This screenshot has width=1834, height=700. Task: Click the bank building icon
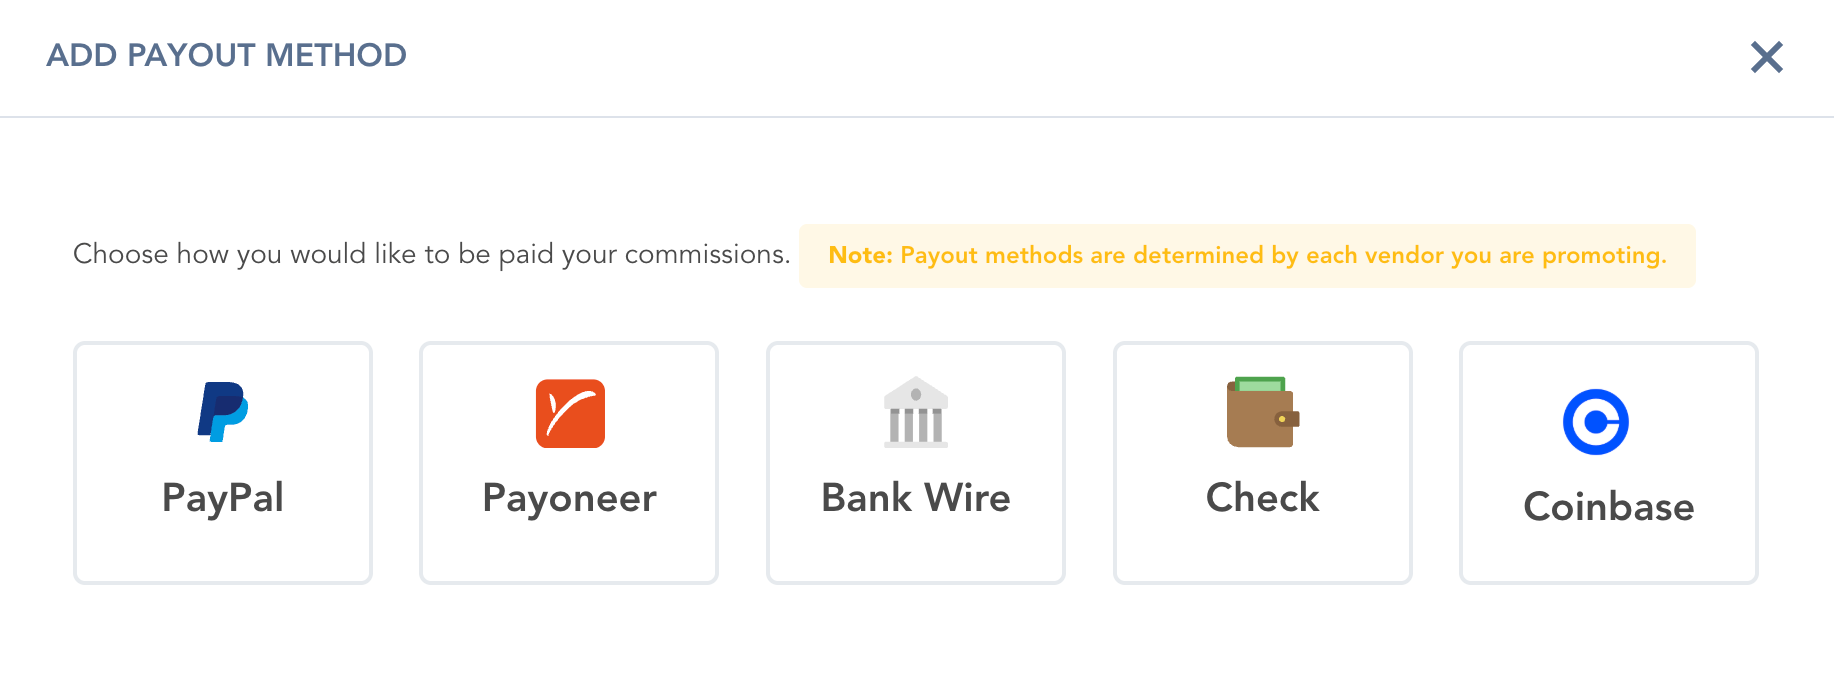[x=916, y=412]
